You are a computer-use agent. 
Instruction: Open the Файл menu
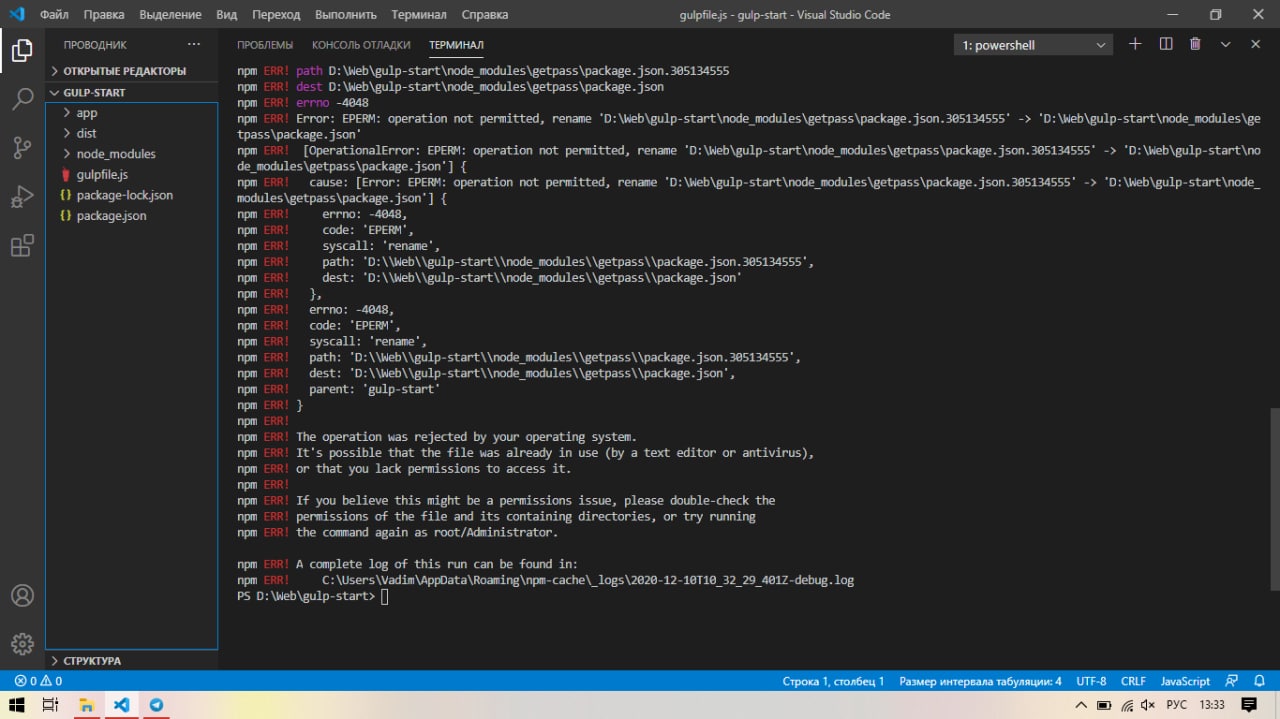[54, 15]
